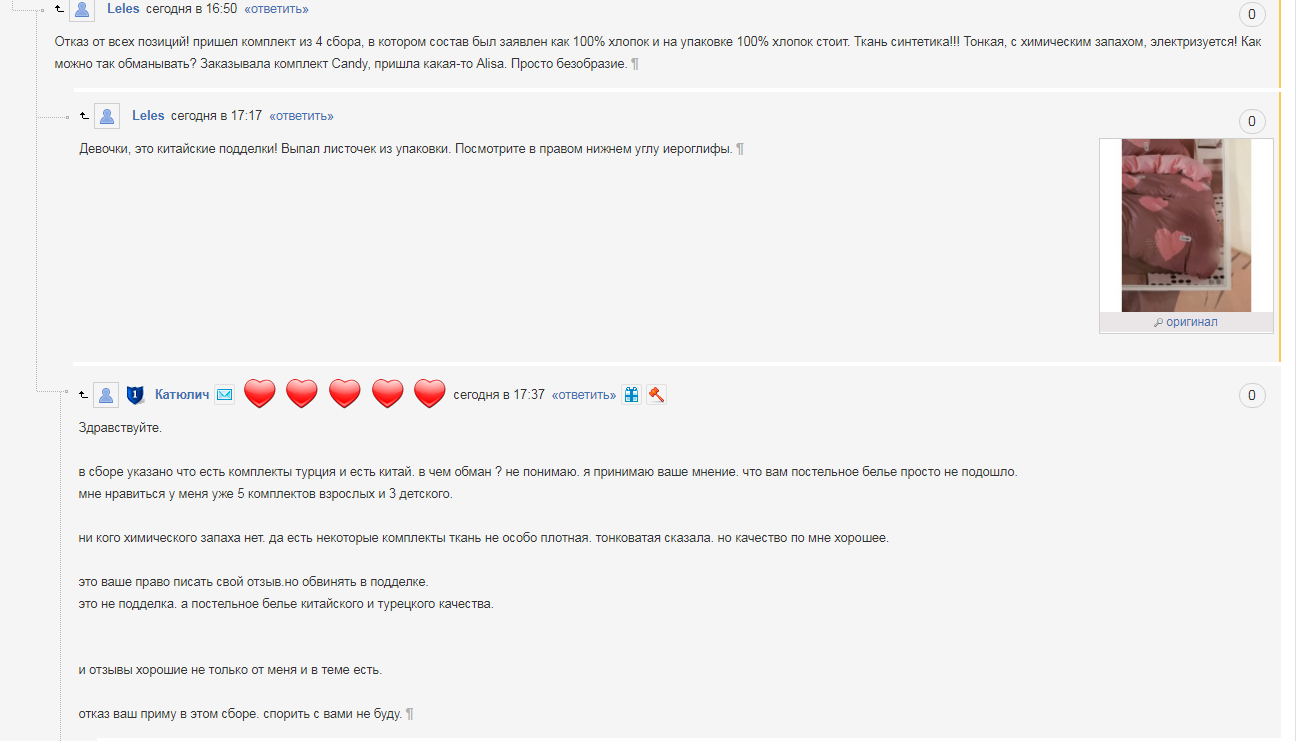Click the rating counter on the 16:50 comment
Image resolution: width=1300 pixels, height=741 pixels.
tap(1252, 15)
